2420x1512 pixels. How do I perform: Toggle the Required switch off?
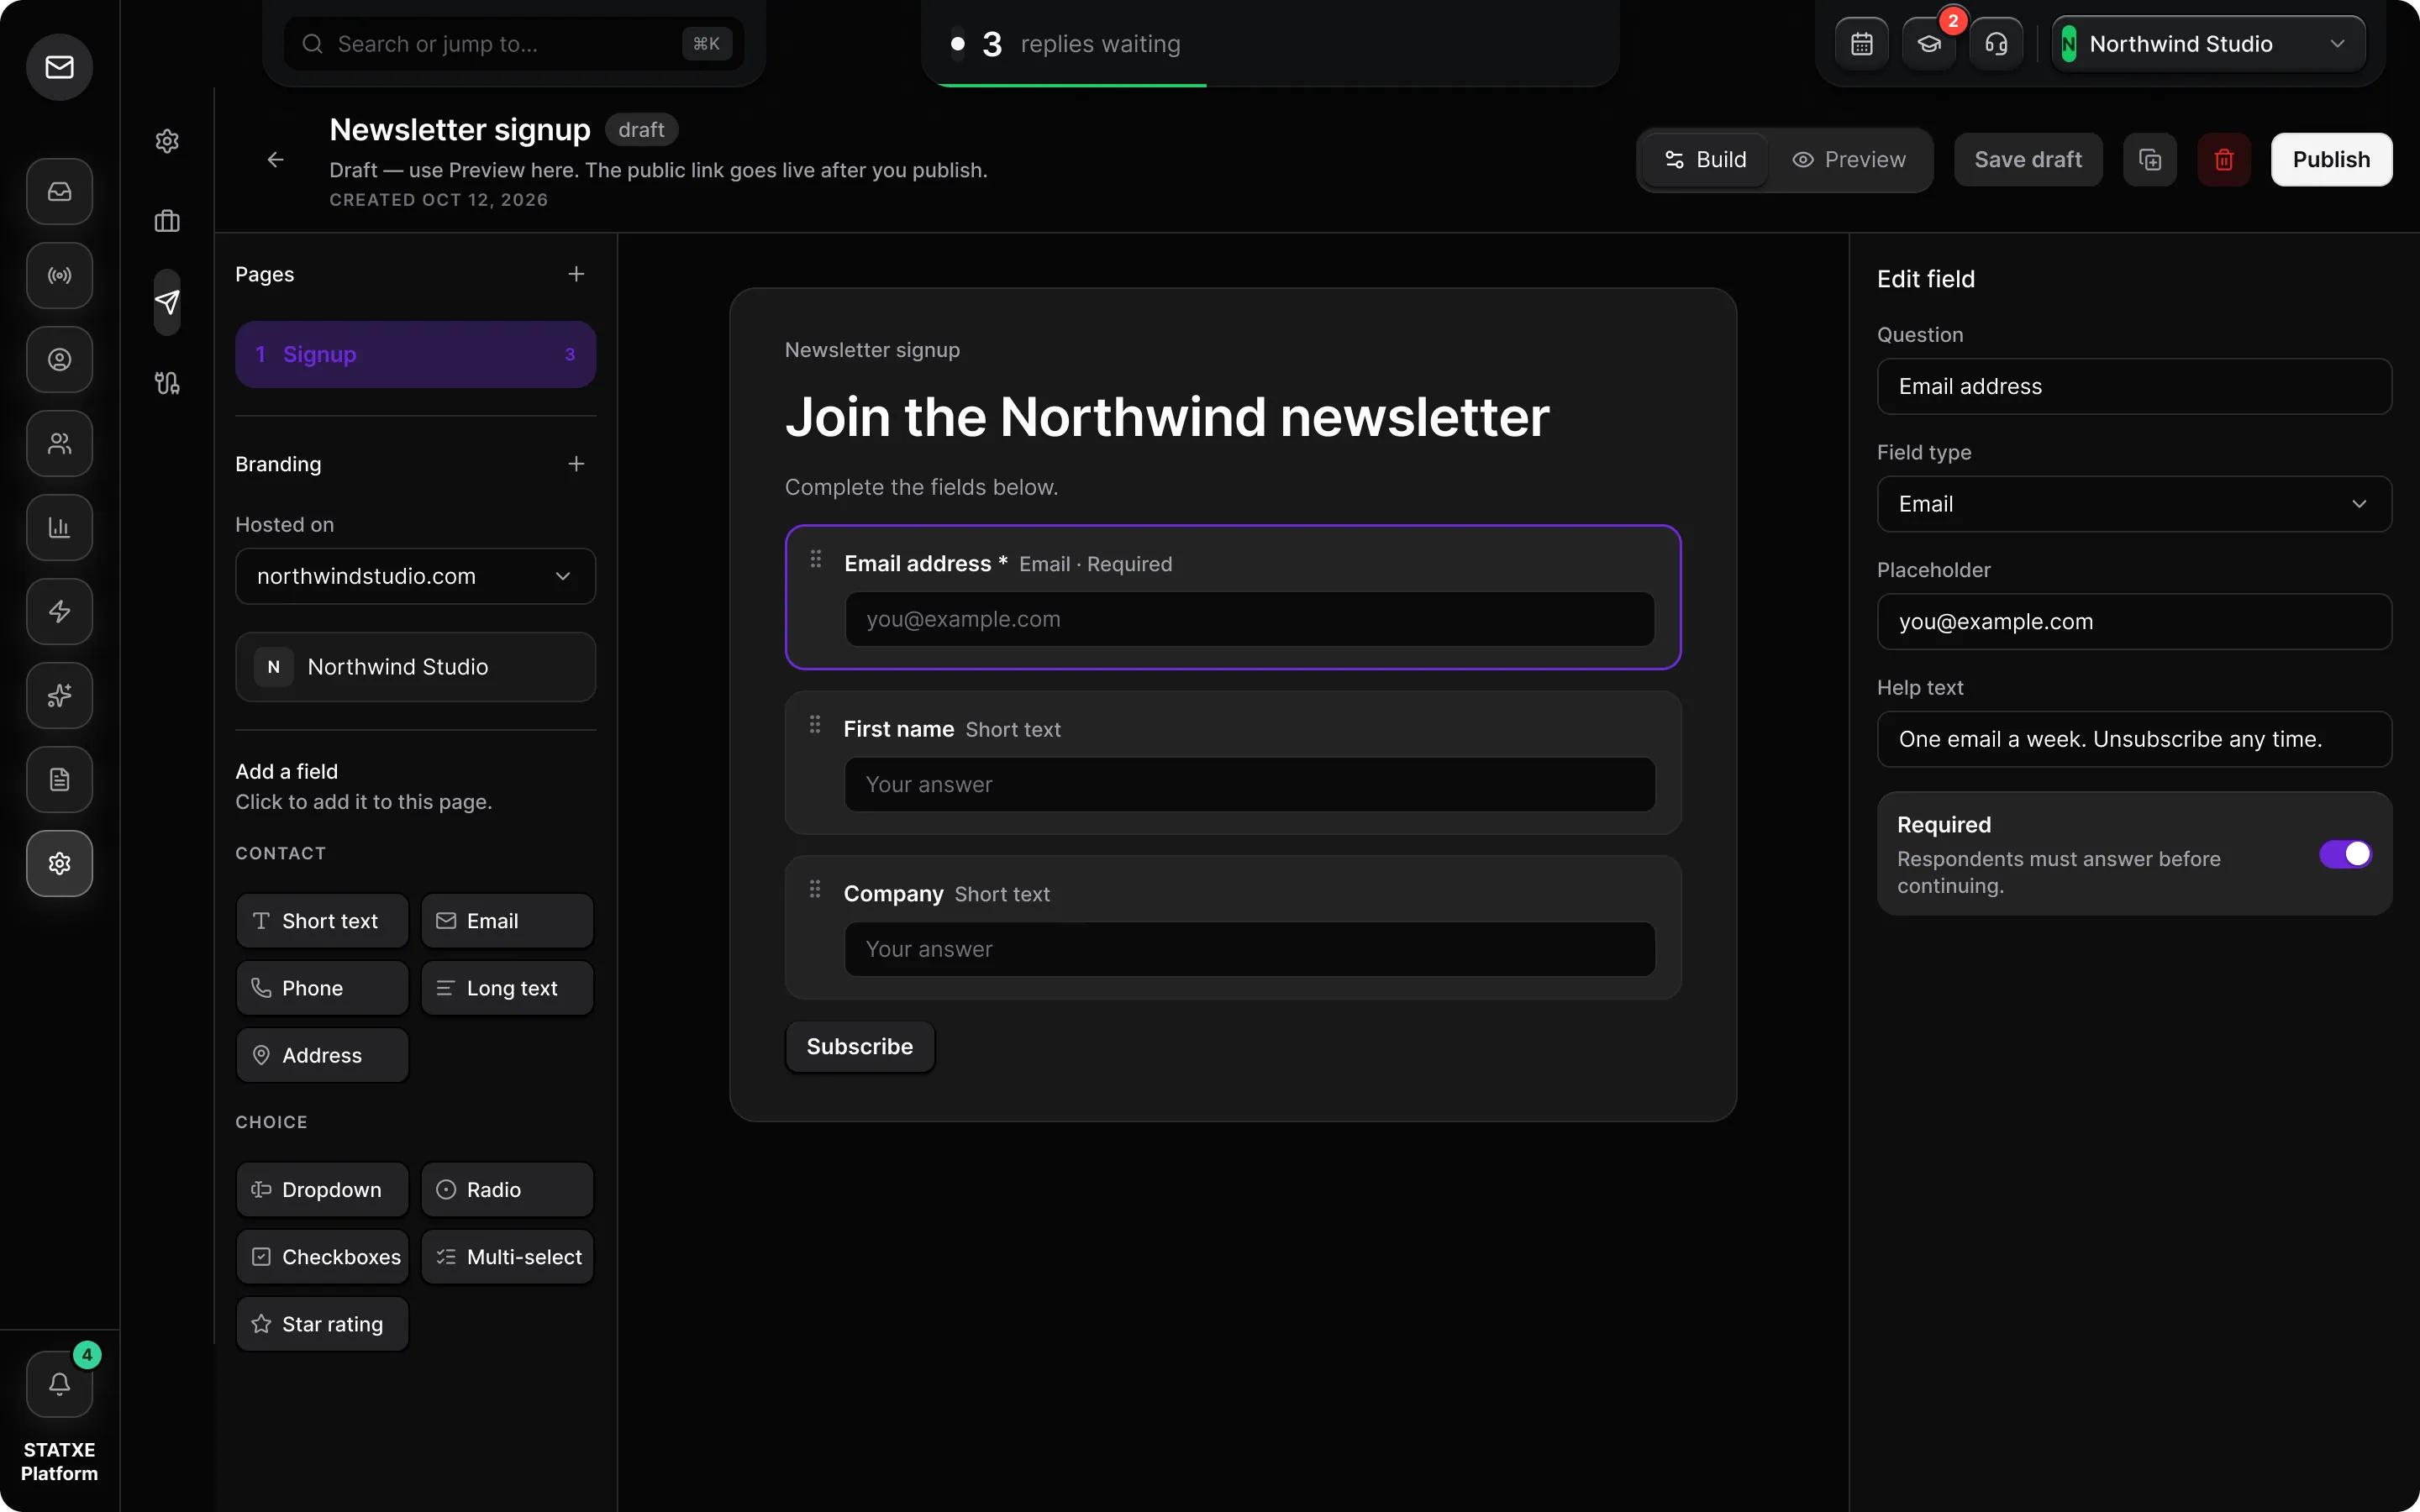tap(2345, 853)
